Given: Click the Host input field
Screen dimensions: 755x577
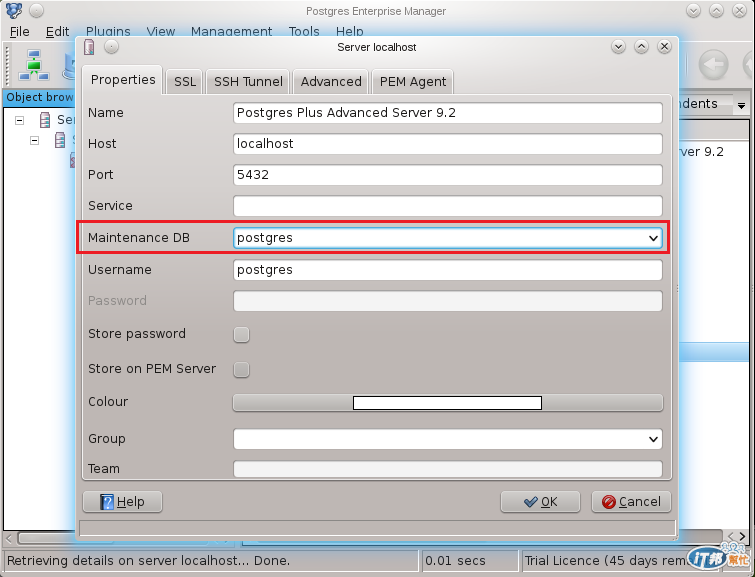Looking at the screenshot, I should coord(448,144).
